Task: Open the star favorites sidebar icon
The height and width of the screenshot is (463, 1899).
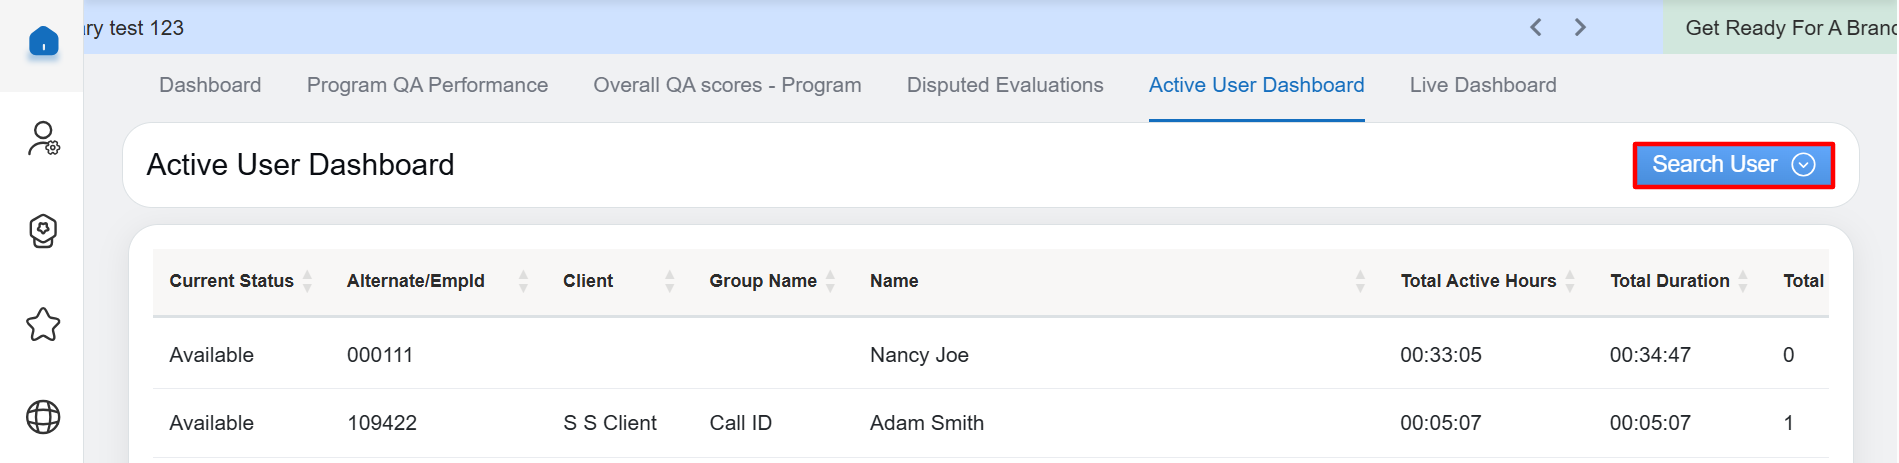Action: point(43,324)
